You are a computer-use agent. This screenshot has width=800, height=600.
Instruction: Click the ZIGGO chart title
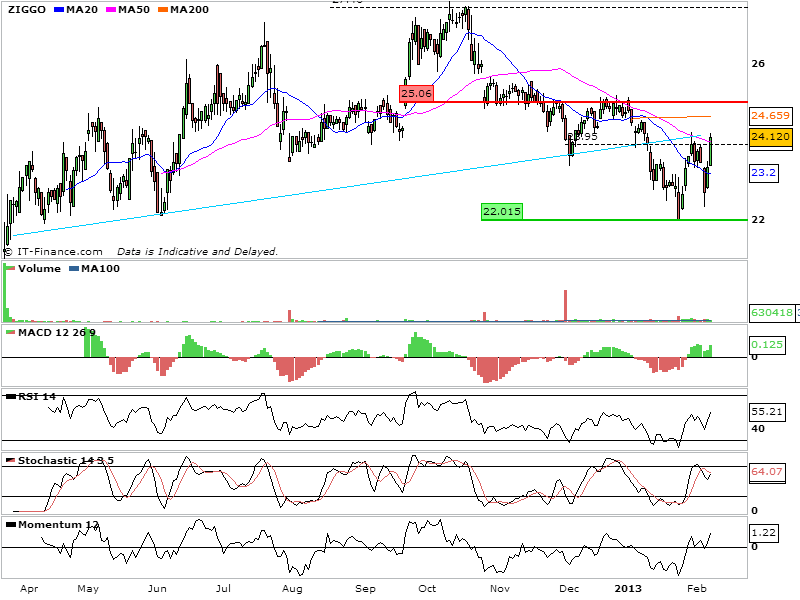tap(27, 9)
